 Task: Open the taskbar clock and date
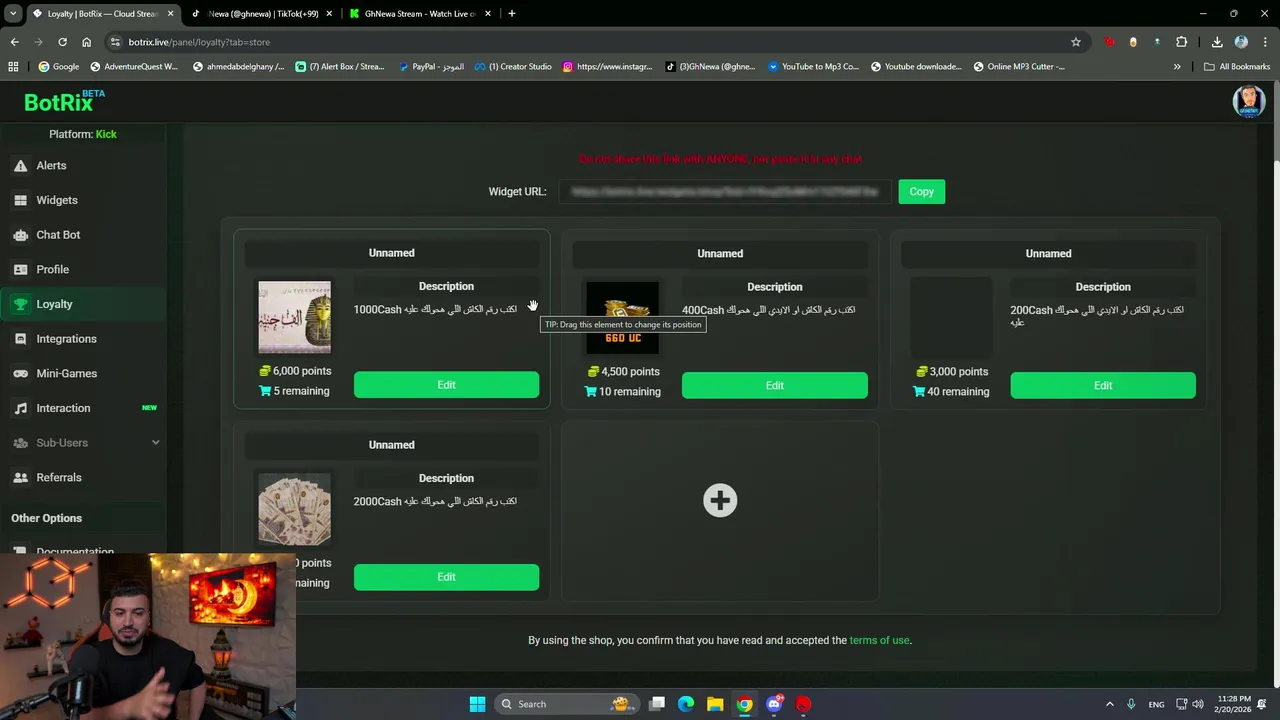click(1234, 704)
